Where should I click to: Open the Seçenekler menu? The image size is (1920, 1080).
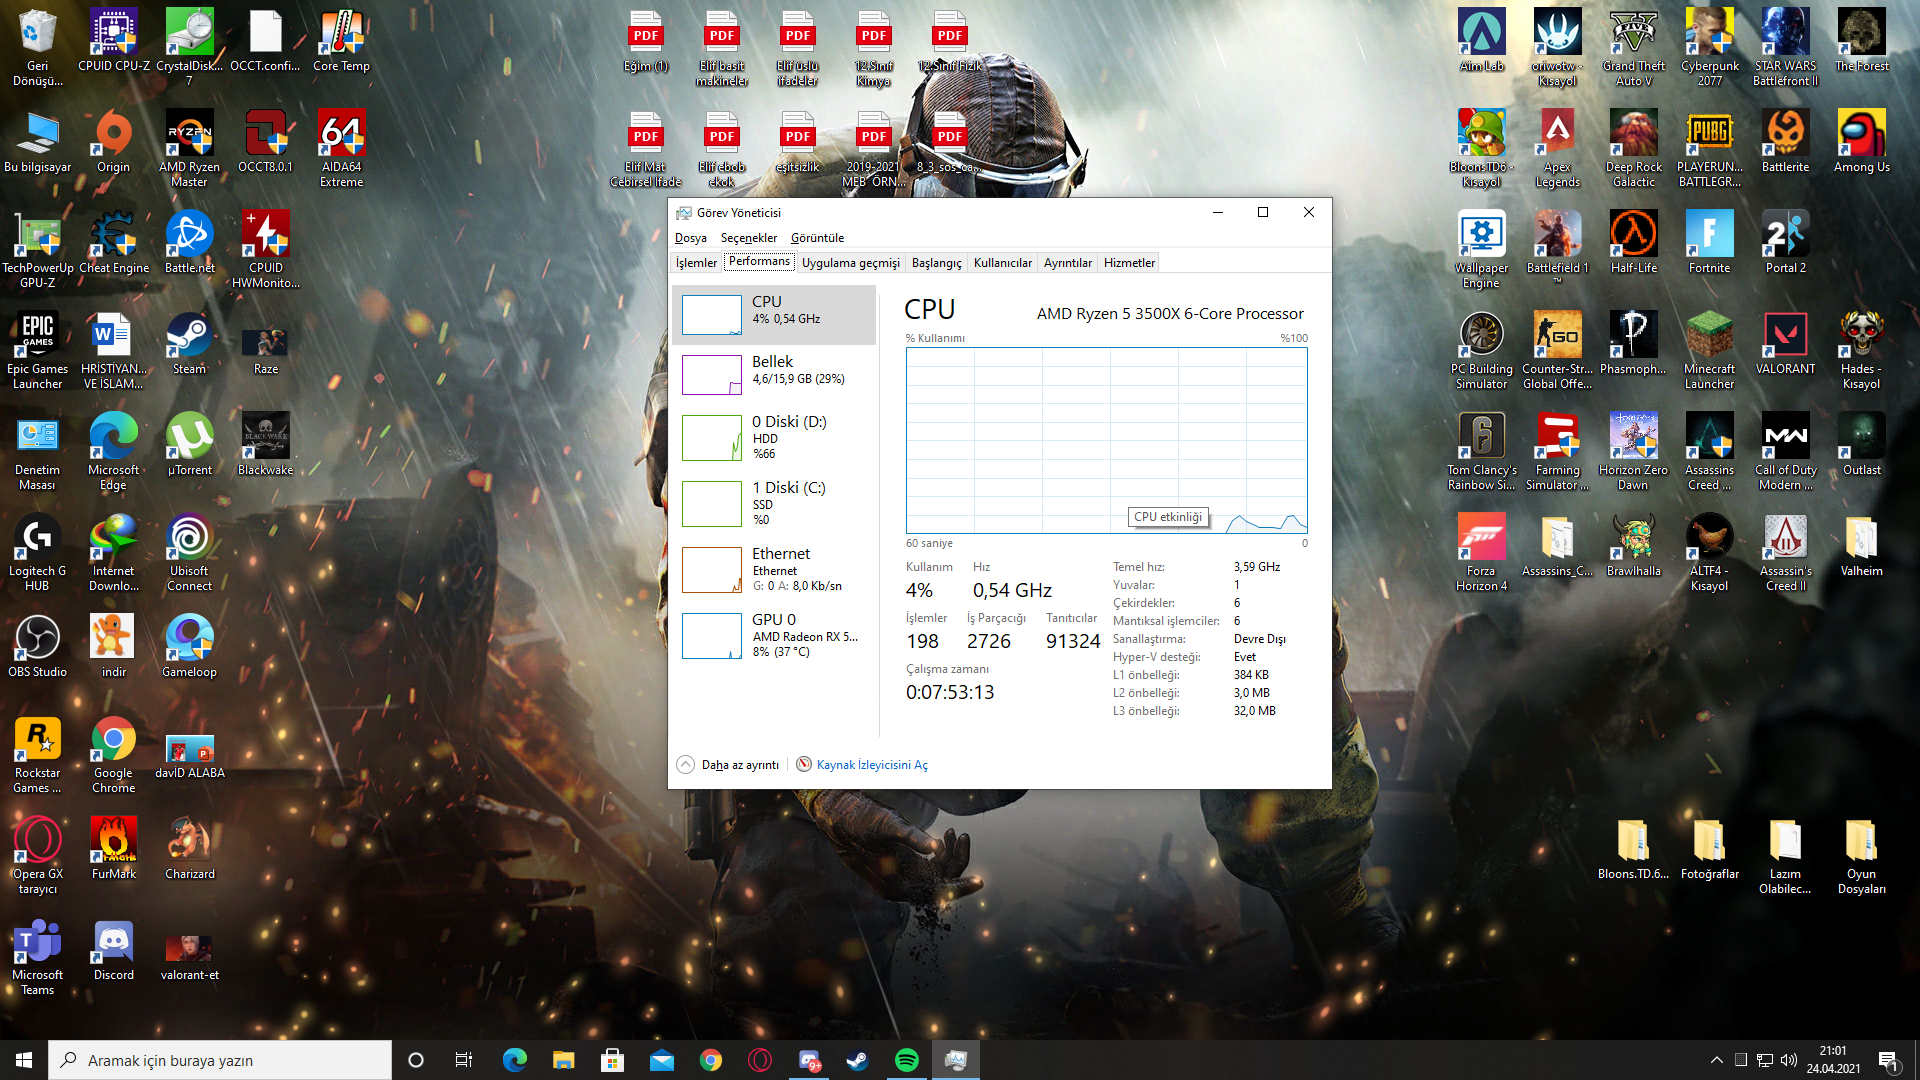749,238
